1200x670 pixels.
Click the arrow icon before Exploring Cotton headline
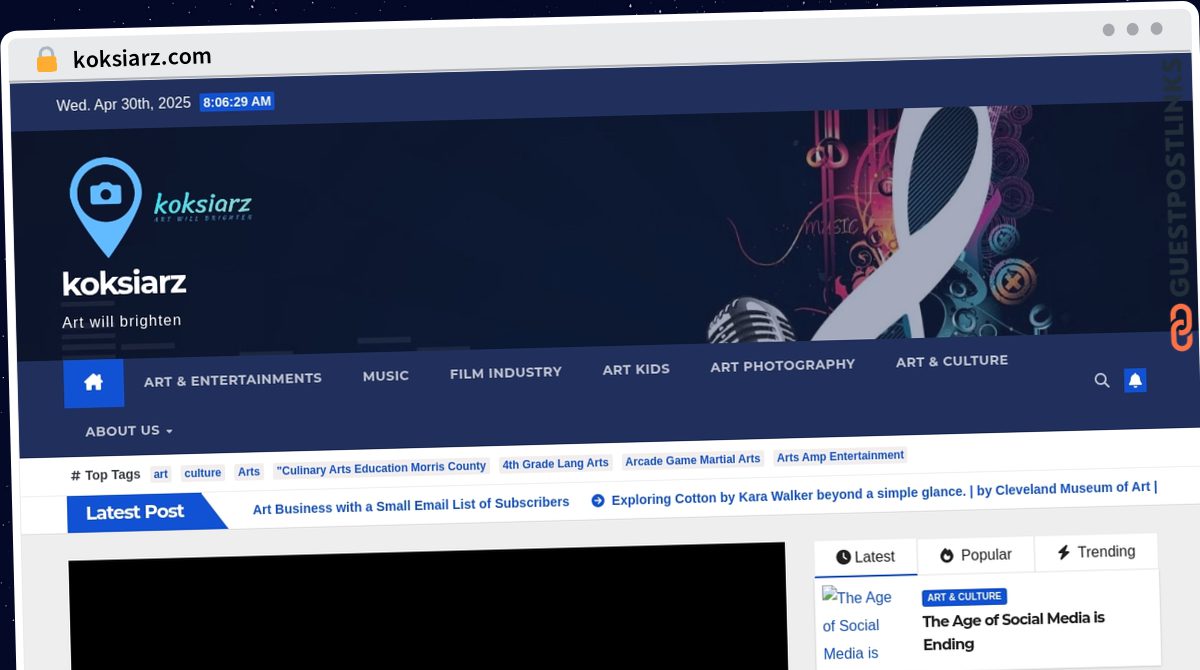[598, 500]
